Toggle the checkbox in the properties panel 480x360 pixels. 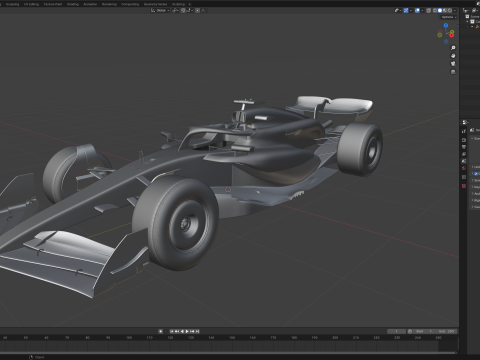coord(476,174)
